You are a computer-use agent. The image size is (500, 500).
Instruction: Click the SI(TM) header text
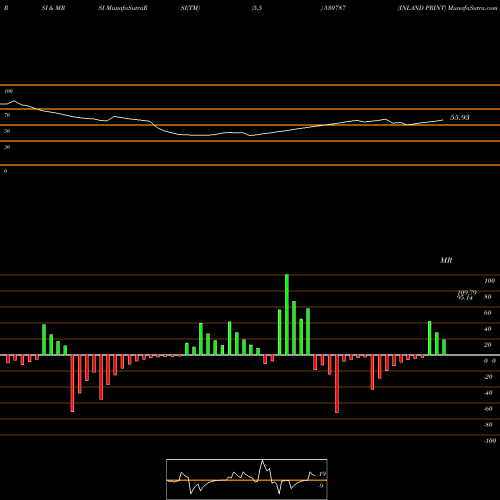coord(190,8)
